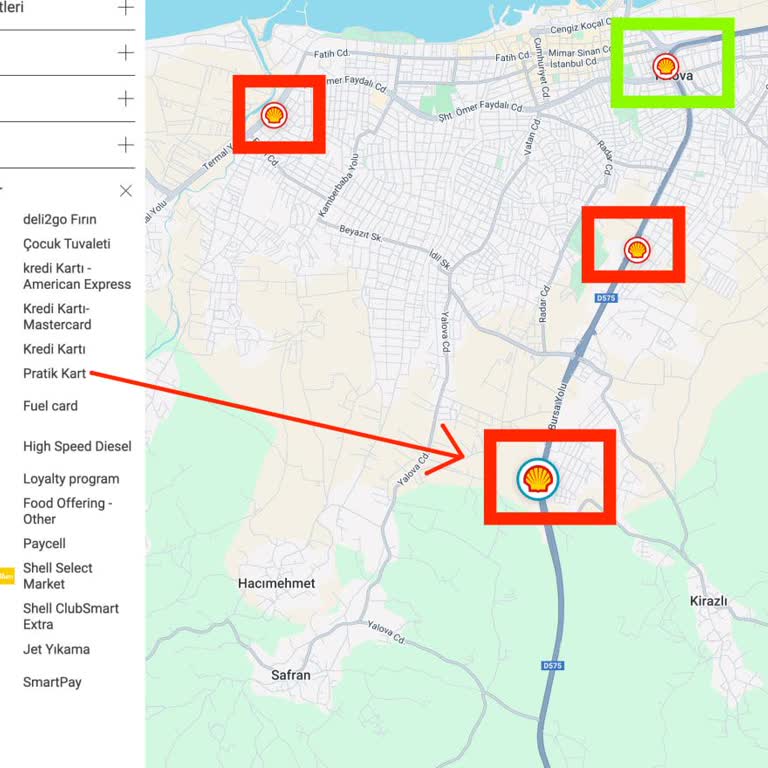Select the Fuel card filter
Image resolution: width=768 pixels, height=768 pixels.
(x=50, y=406)
